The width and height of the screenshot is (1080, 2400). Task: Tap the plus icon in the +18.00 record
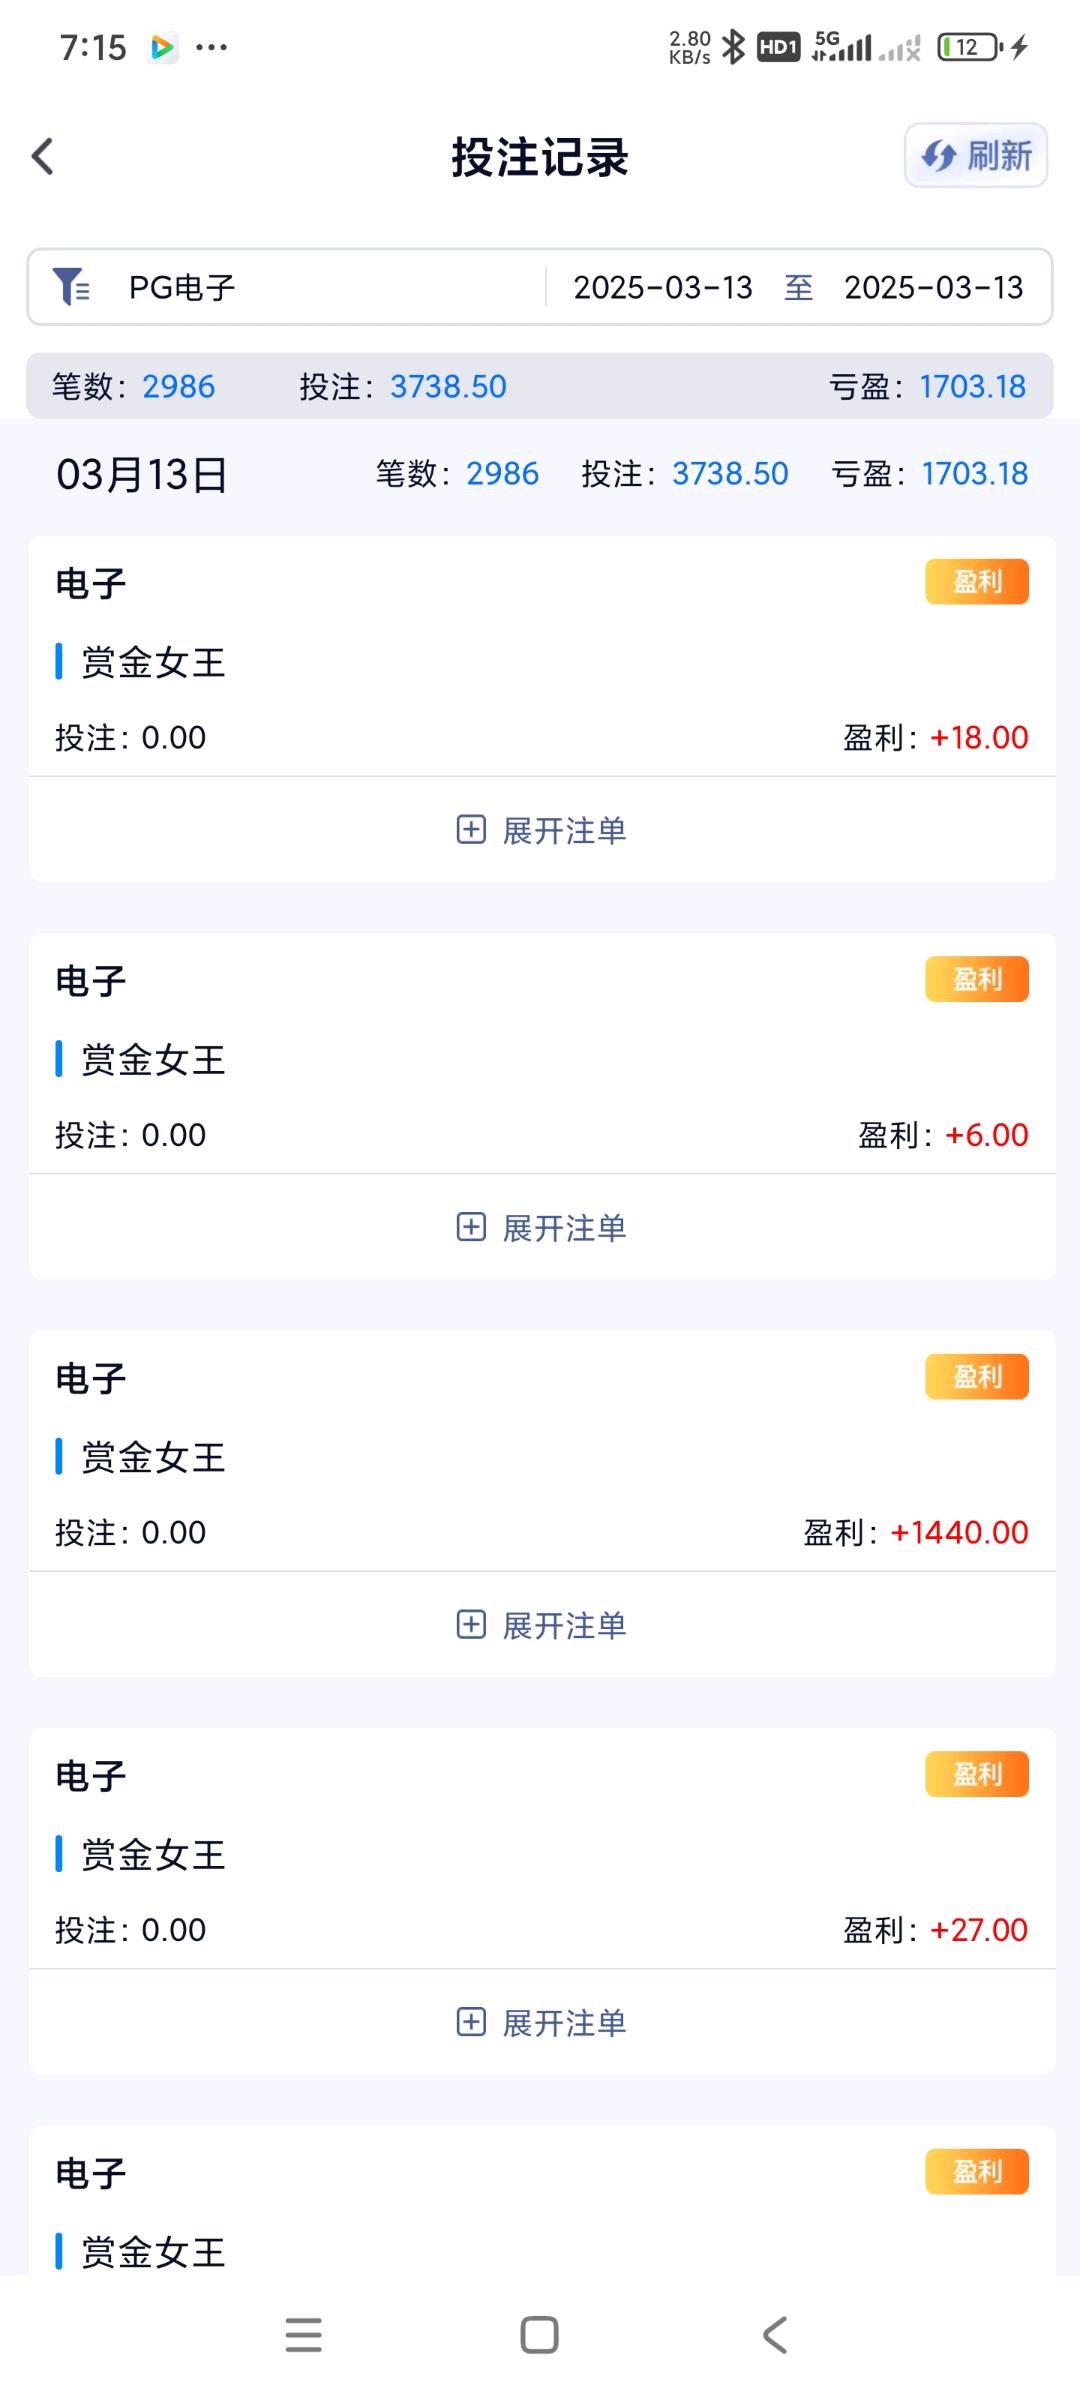[x=471, y=830]
